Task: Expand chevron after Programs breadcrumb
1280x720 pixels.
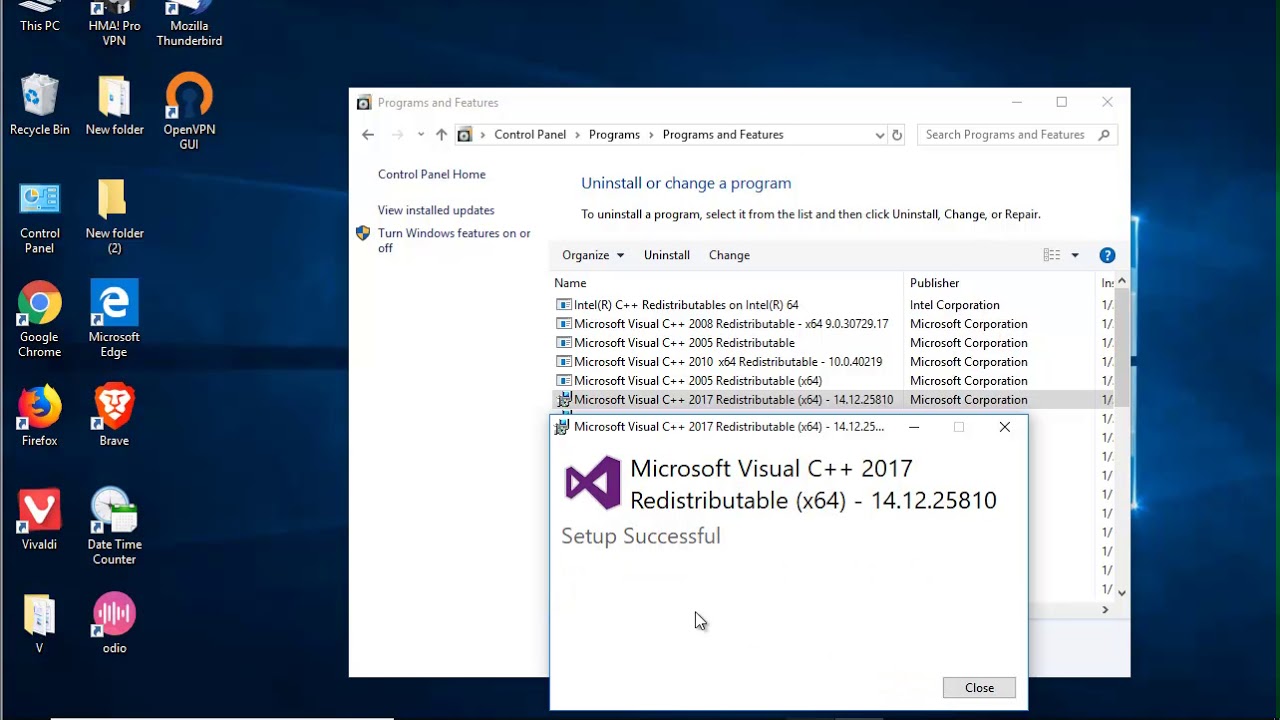Action: [651, 135]
